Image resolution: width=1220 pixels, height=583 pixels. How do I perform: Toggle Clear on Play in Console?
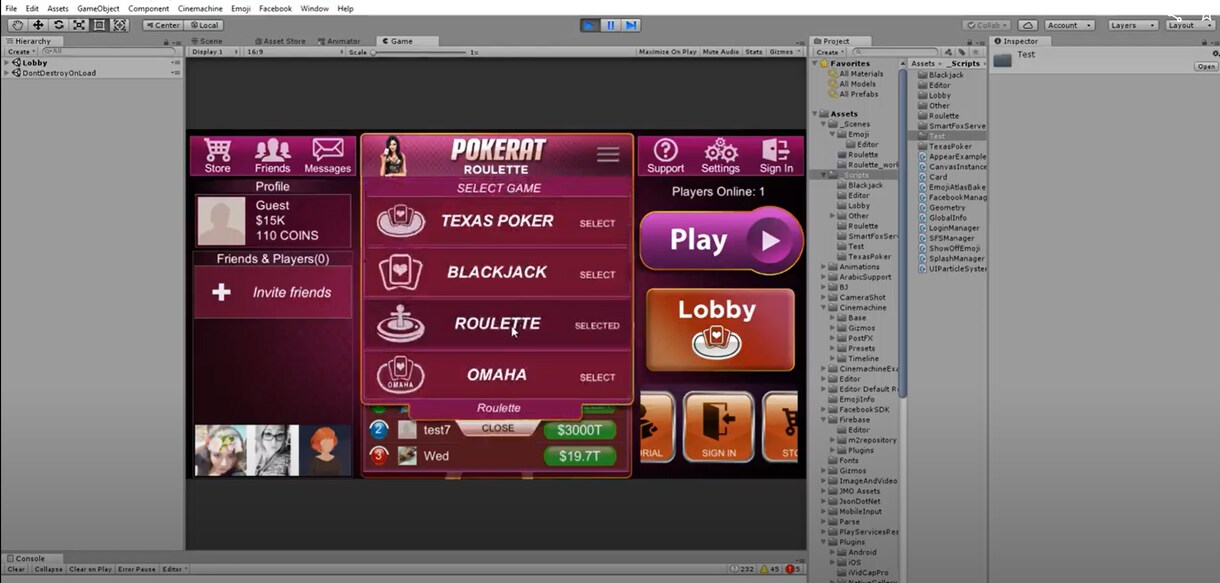click(x=90, y=569)
